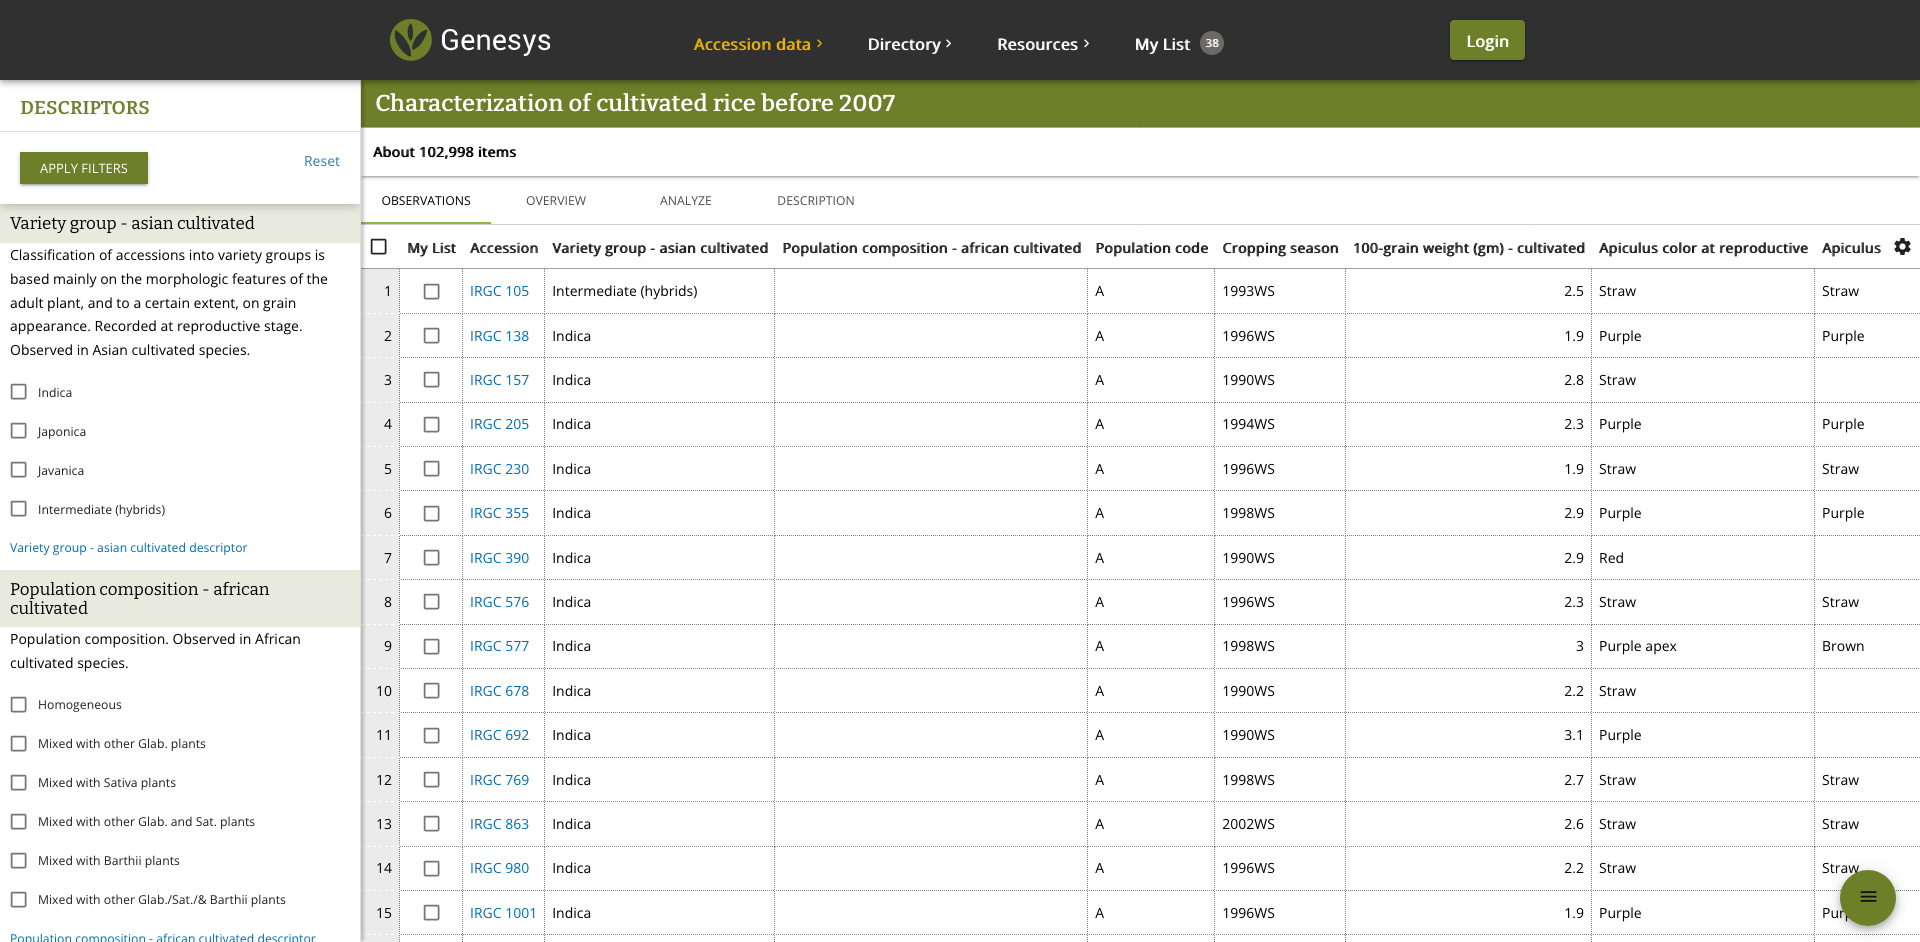1920x942 pixels.
Task: Open accession IRGC 138
Action: coord(499,336)
